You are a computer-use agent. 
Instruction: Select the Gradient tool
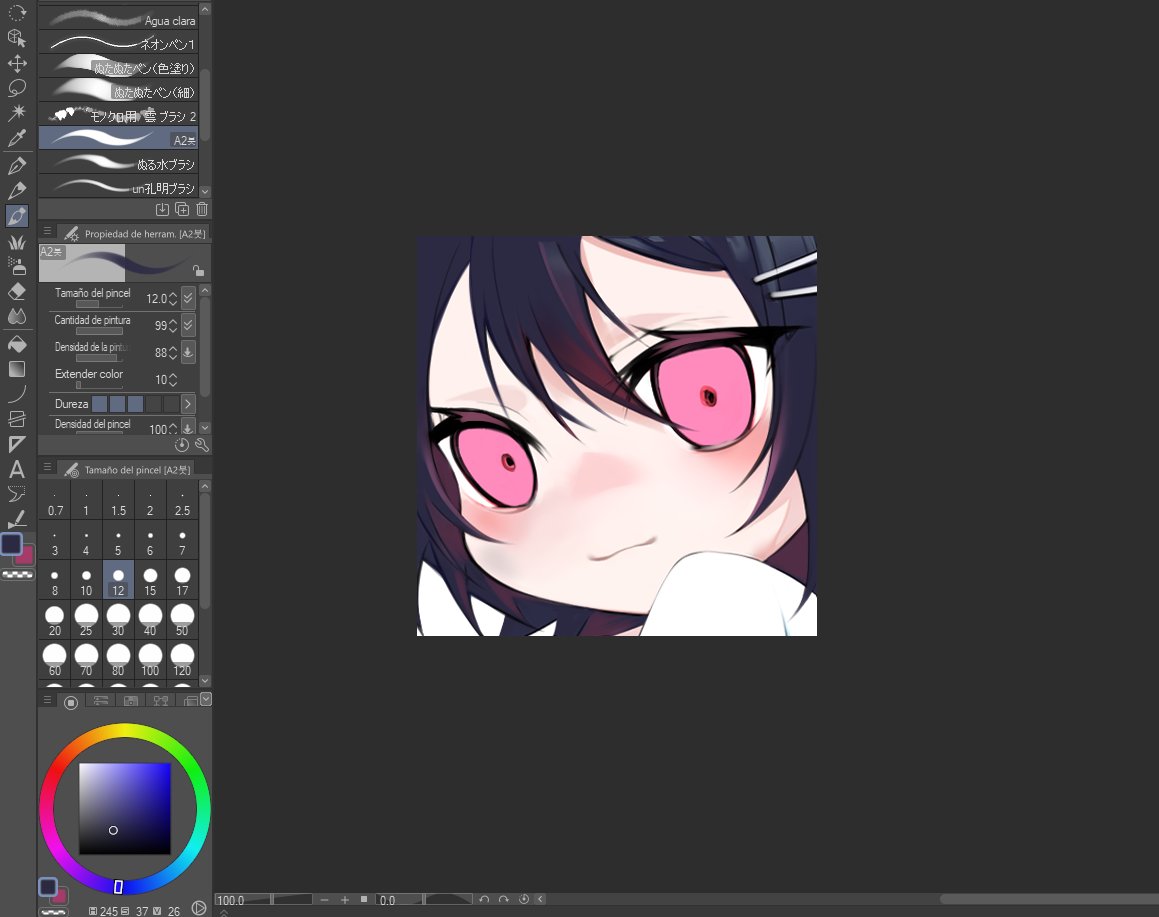[16, 369]
